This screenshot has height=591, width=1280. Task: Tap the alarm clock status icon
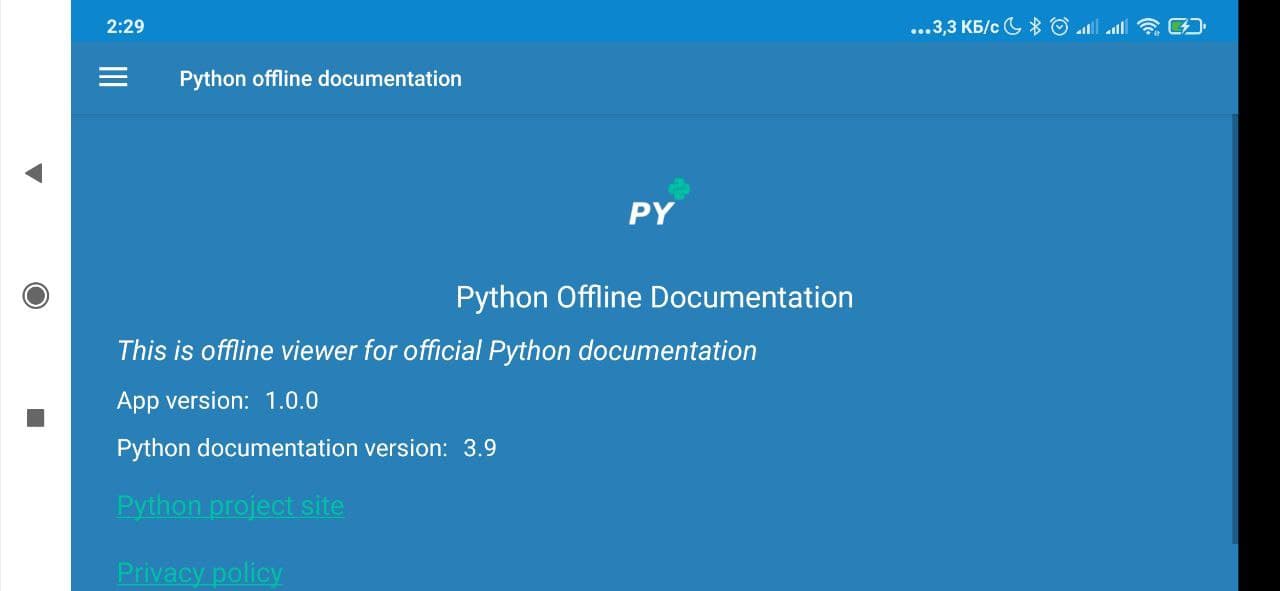pos(1059,27)
